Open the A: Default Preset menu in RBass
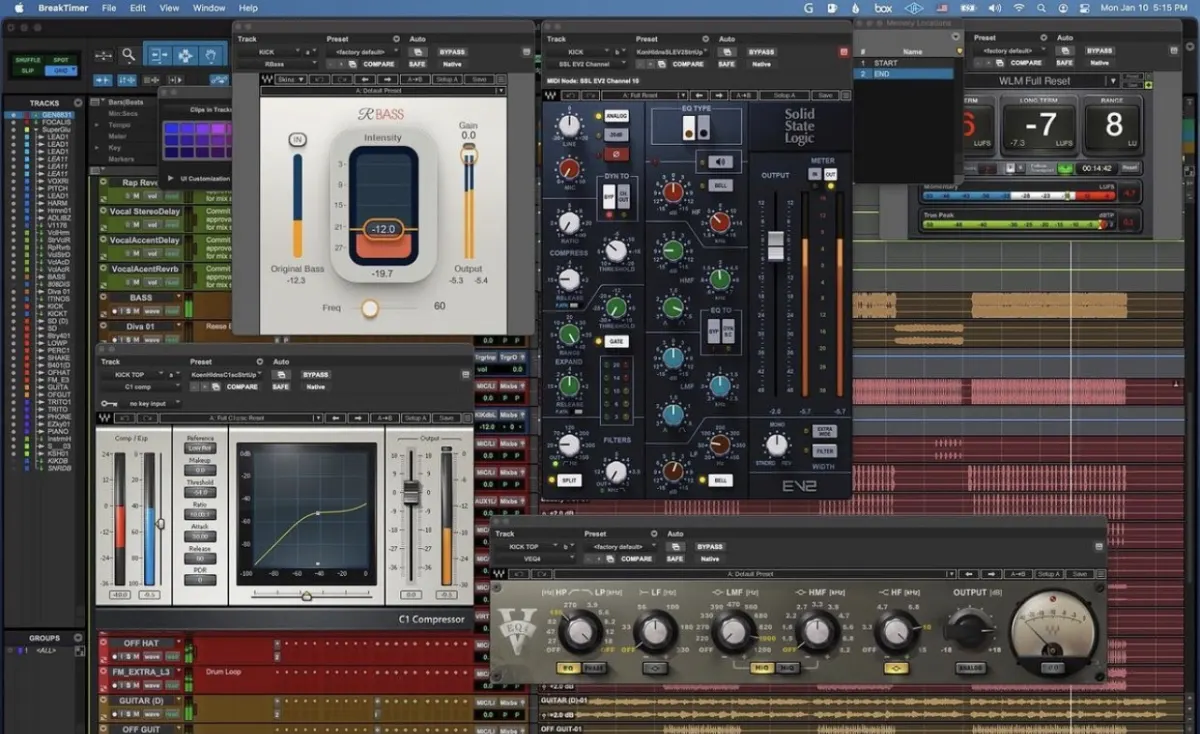The height and width of the screenshot is (734, 1200). pyautogui.click(x=384, y=91)
